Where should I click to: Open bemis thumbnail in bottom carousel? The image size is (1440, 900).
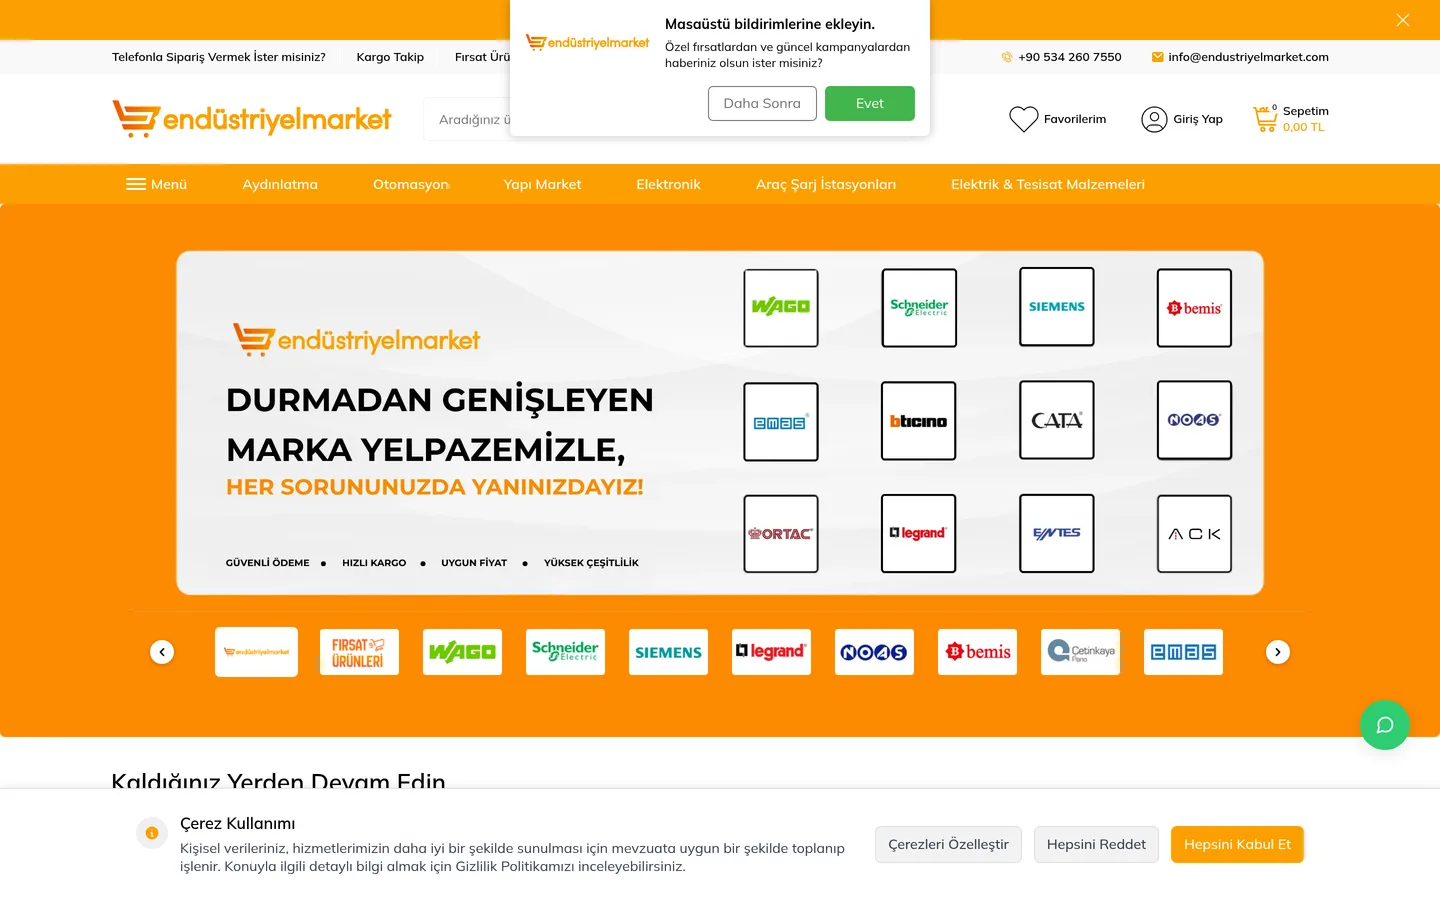tap(977, 652)
